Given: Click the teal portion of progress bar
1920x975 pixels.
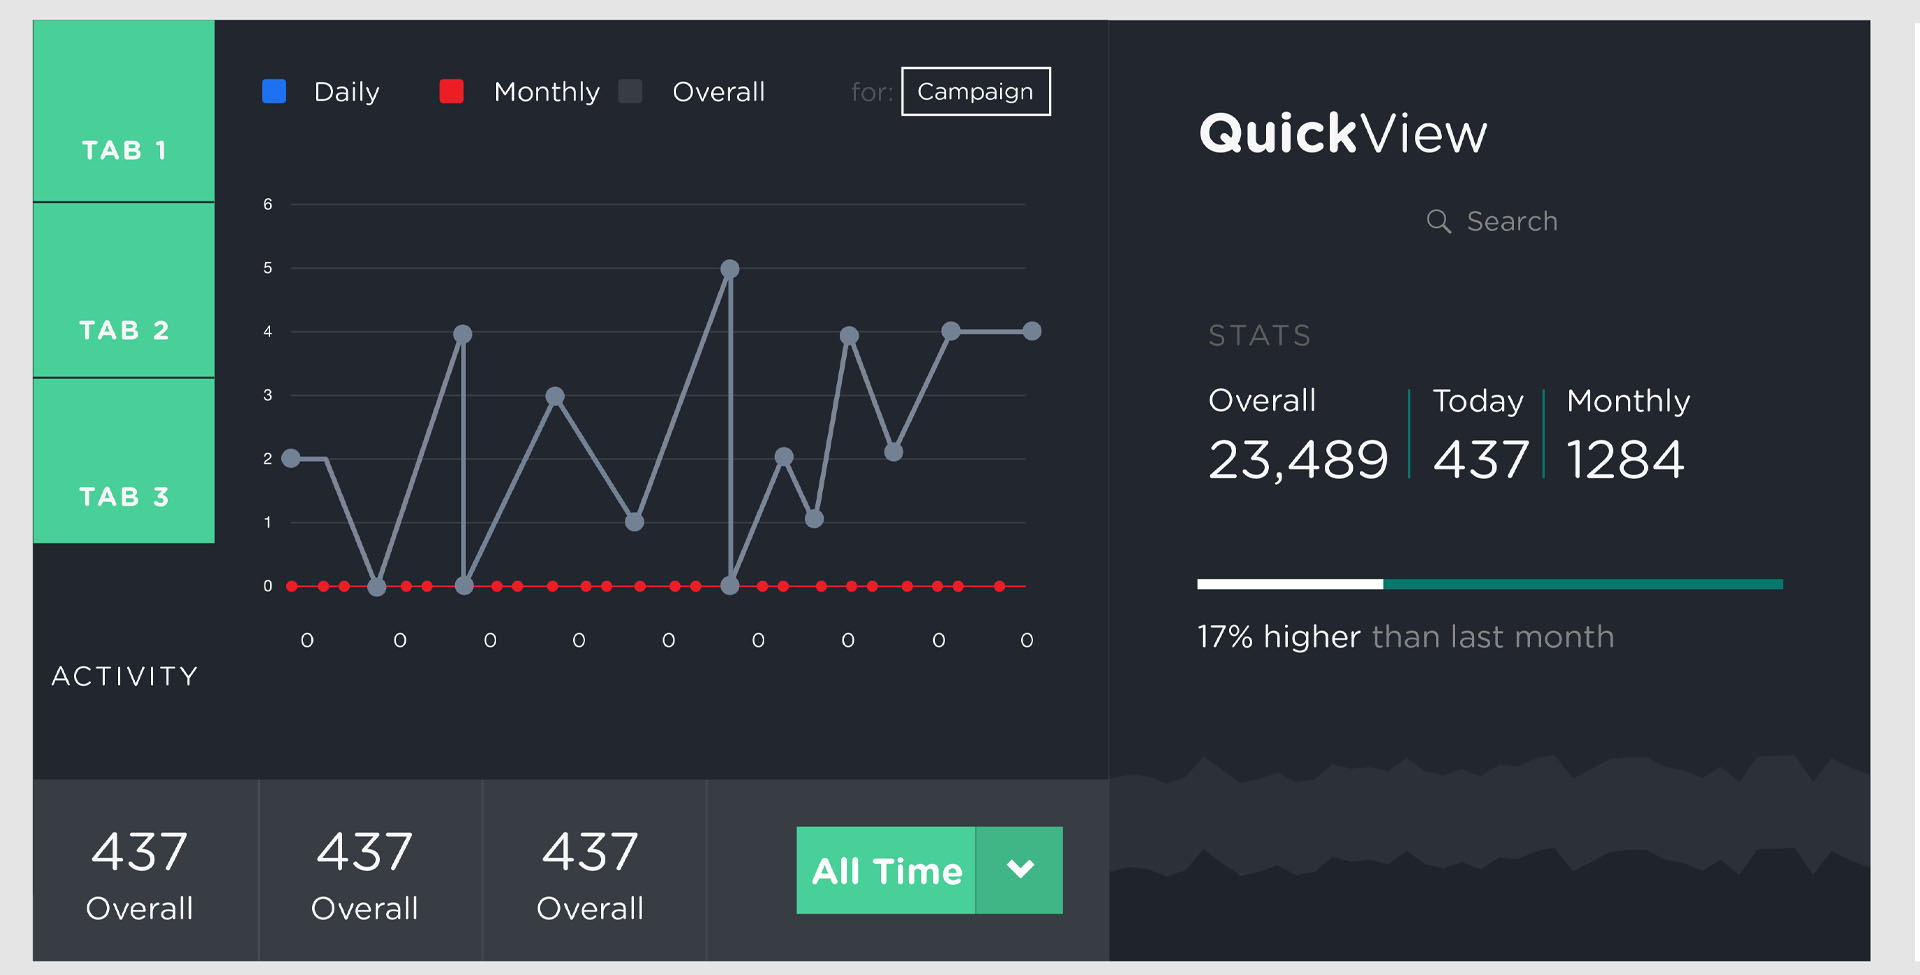Looking at the screenshot, I should [x=1582, y=584].
